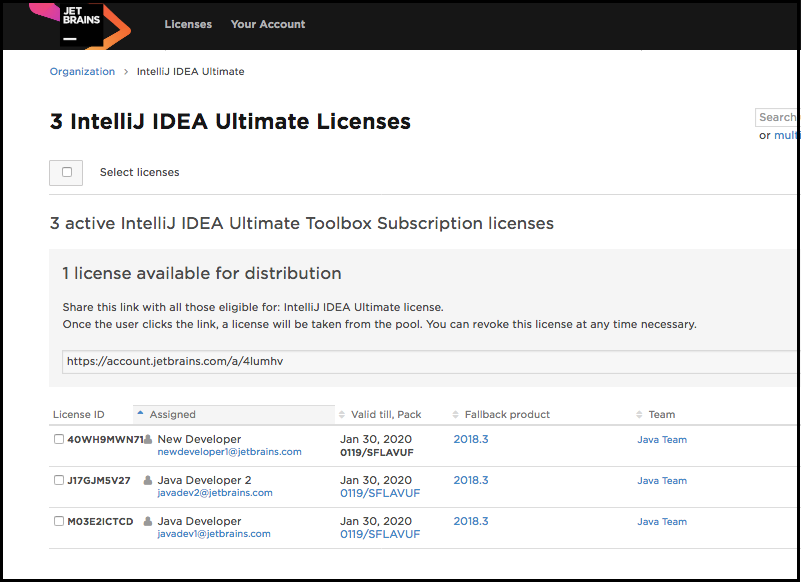Image resolution: width=801 pixels, height=583 pixels.
Task: Click user icon beside New Developer
Action: [149, 439]
